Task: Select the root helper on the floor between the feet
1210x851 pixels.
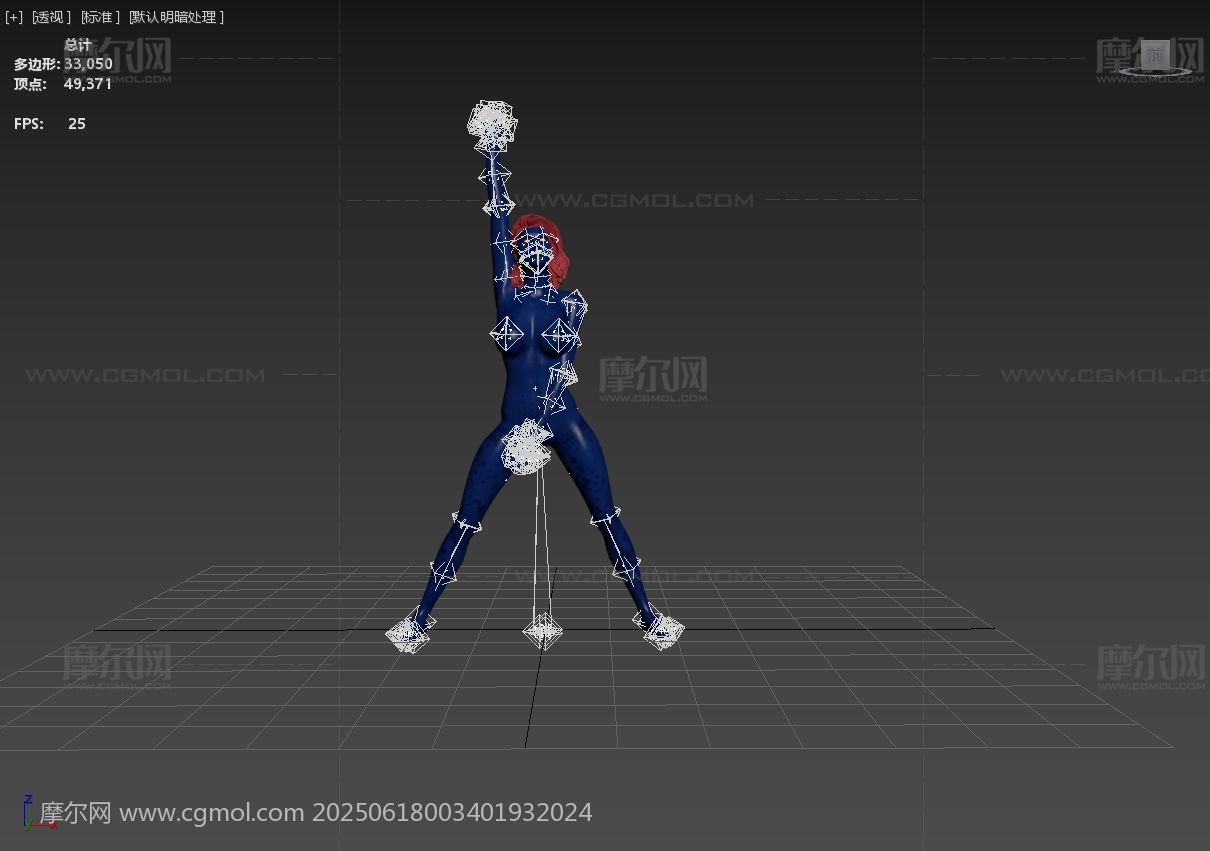Action: click(542, 630)
